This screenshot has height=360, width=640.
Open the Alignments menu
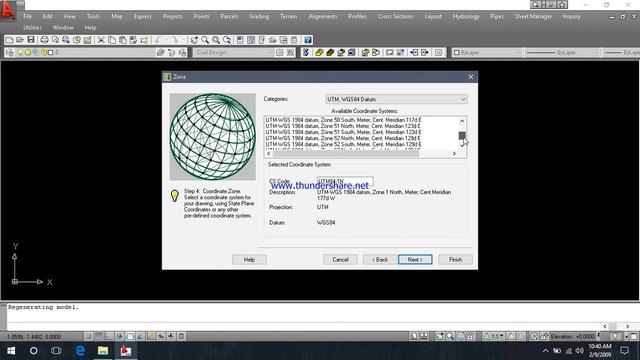tap(323, 16)
